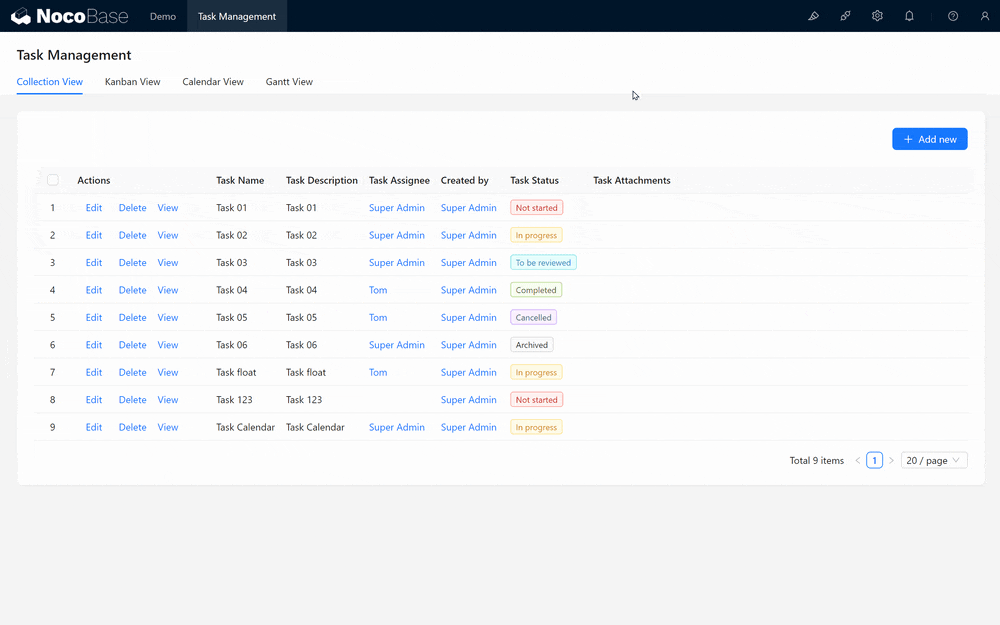Click the Archived status tag
The height and width of the screenshot is (625, 1000).
[x=531, y=345]
